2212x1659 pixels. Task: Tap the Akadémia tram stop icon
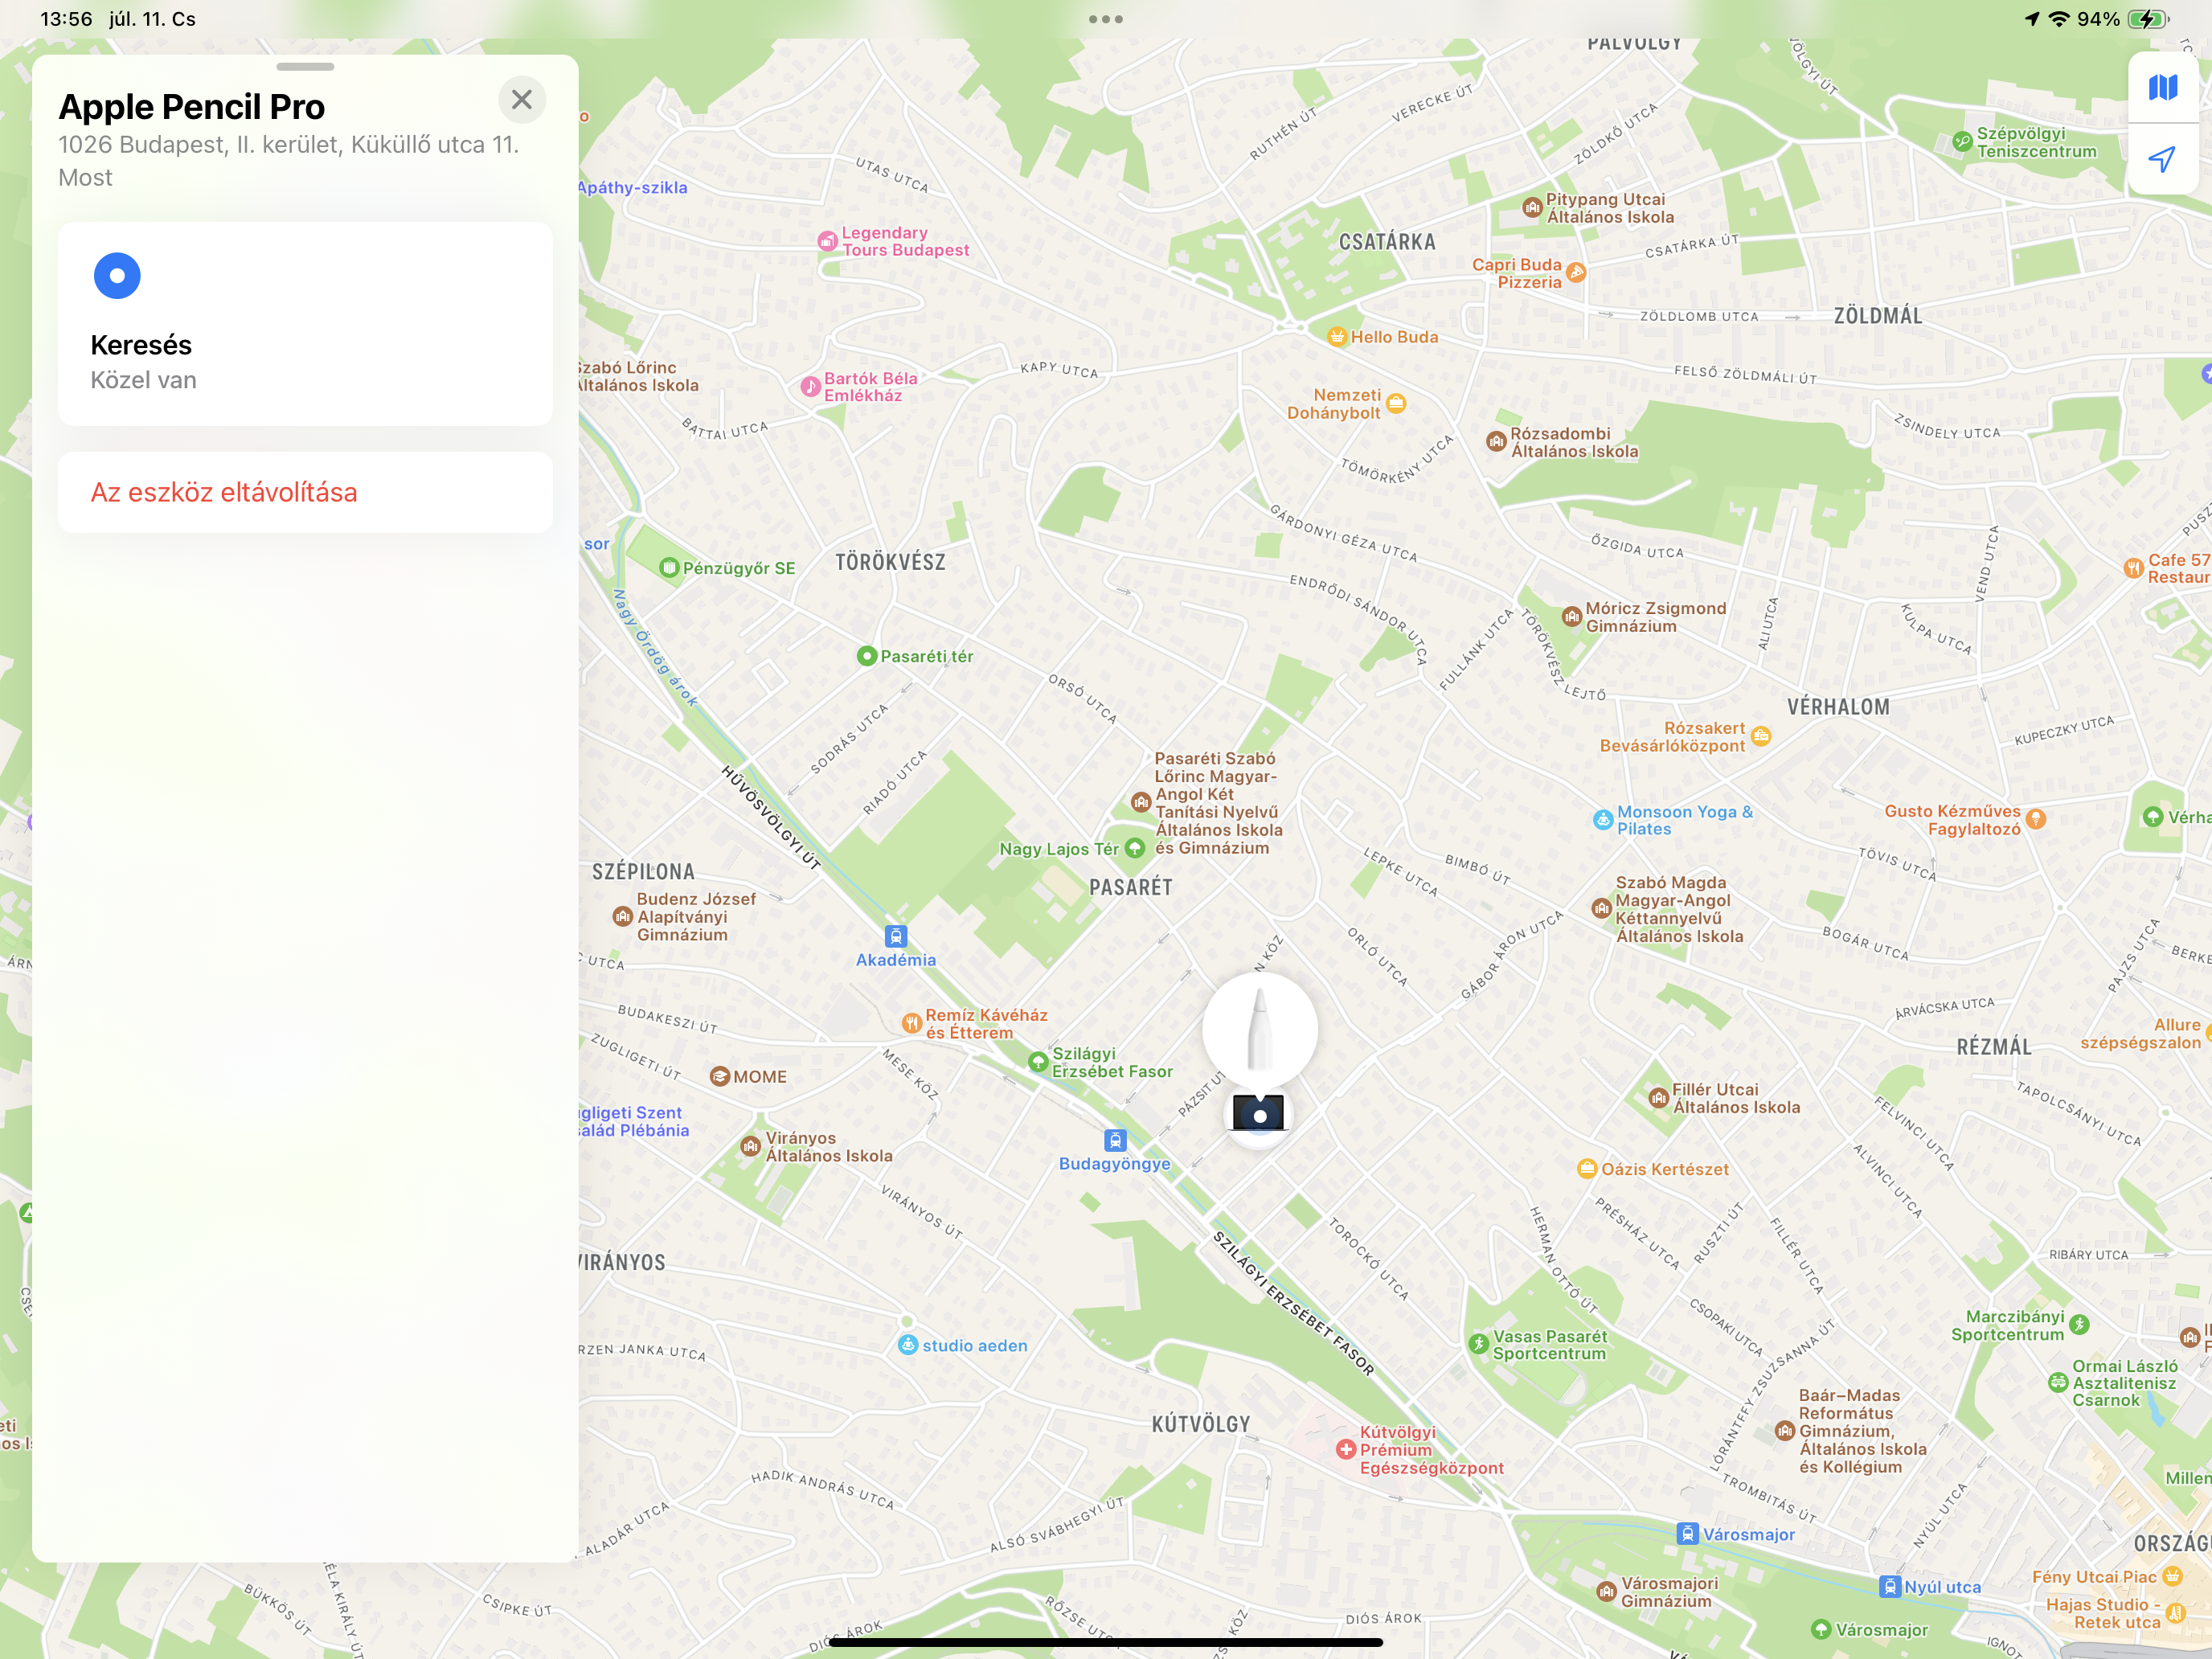click(896, 936)
